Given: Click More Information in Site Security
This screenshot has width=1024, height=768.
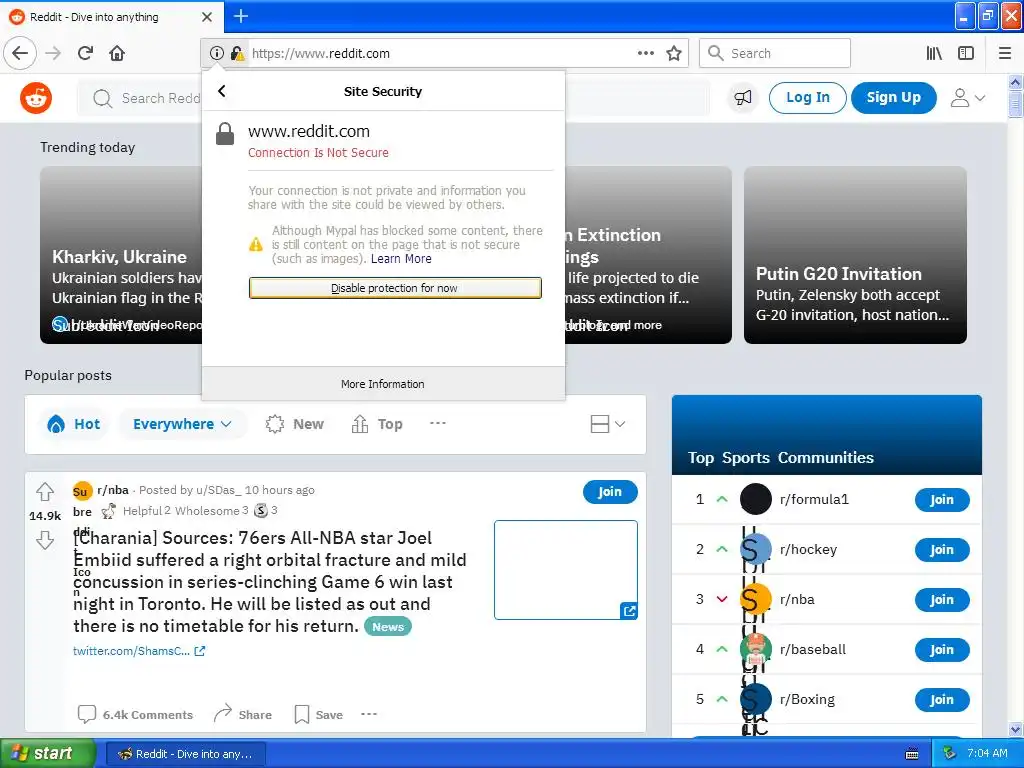Looking at the screenshot, I should pyautogui.click(x=383, y=384).
